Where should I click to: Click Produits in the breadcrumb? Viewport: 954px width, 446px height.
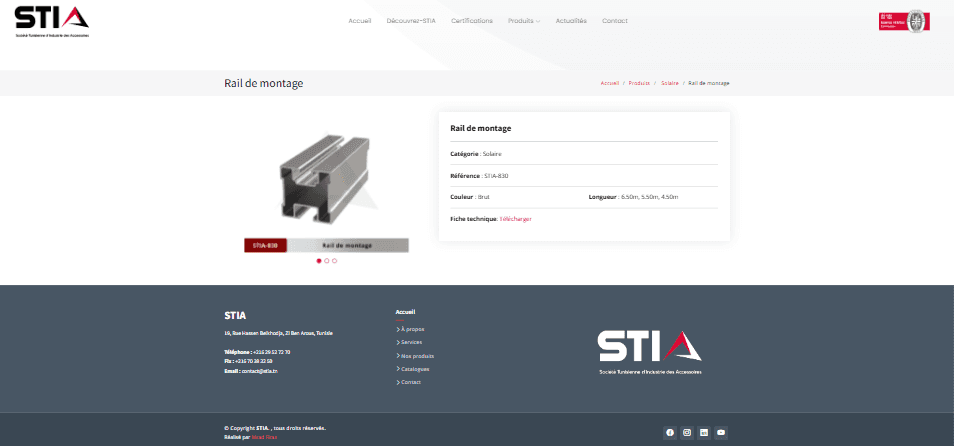tap(639, 83)
